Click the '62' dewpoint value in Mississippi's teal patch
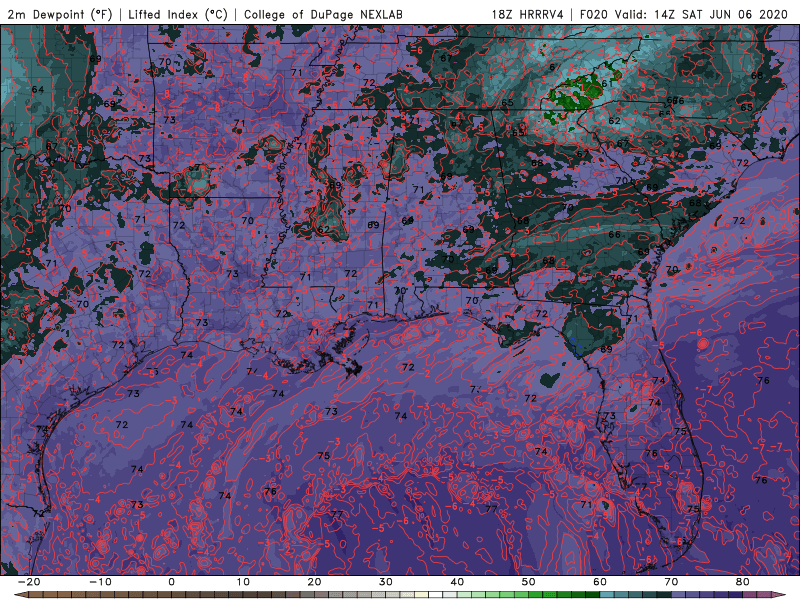 tap(323, 230)
